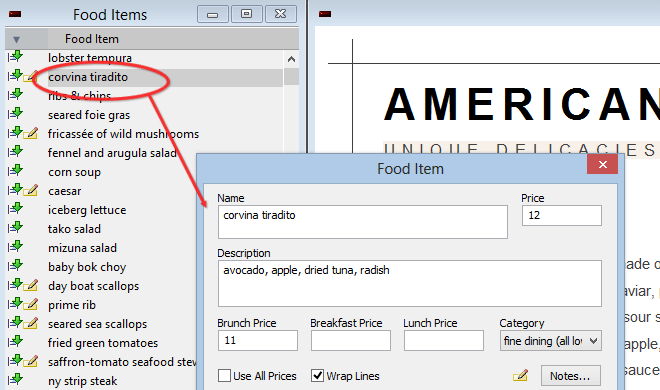Click the Name input field
Screen dimensions: 660x390
363,222
